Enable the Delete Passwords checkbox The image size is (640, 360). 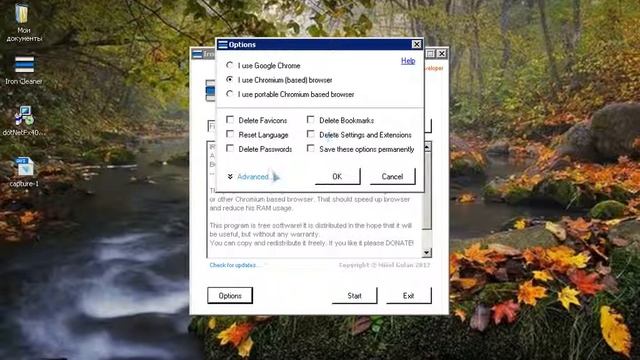coord(230,149)
